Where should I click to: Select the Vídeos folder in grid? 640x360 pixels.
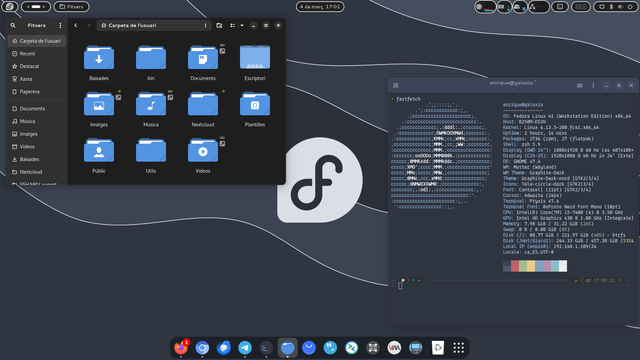pos(203,151)
